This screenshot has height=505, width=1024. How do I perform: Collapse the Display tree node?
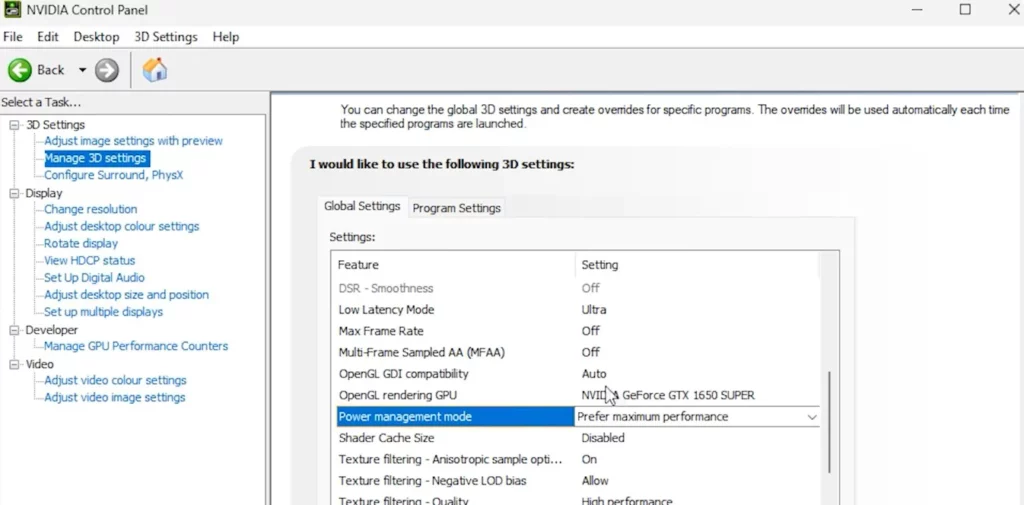15,193
